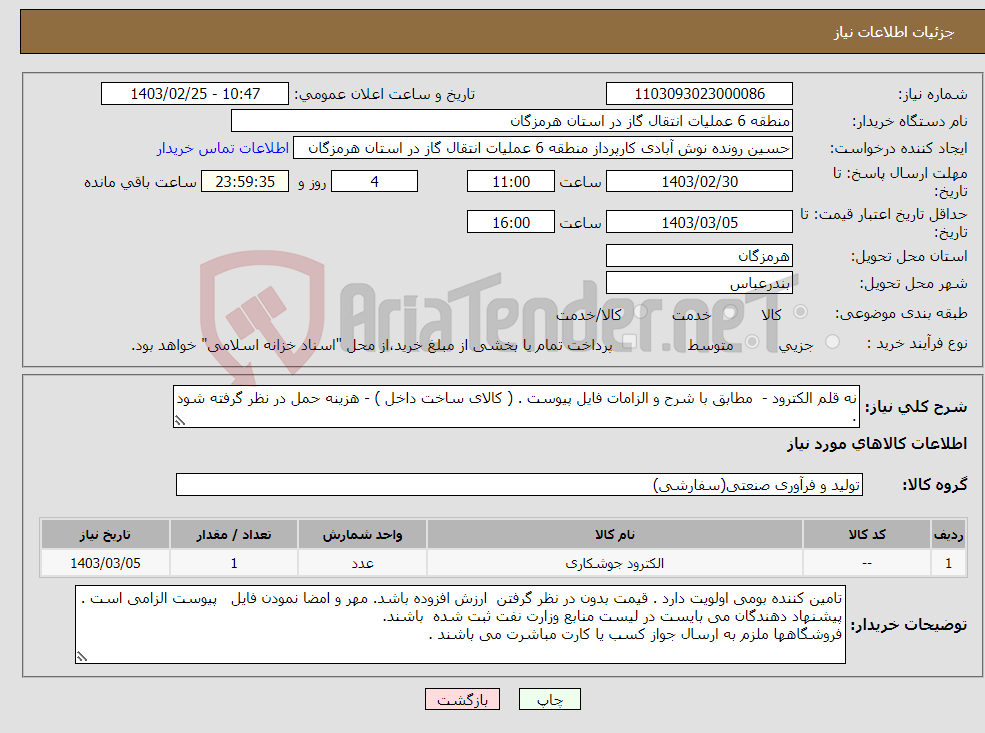Click the announcement date field 1403/02/25 - 10:47
985x733 pixels.
tap(195, 94)
